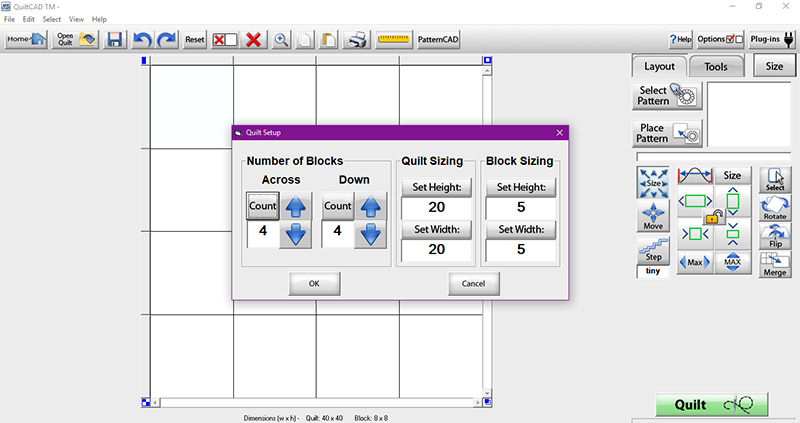Open the Select menu
The width and height of the screenshot is (800, 423).
coord(52,19)
